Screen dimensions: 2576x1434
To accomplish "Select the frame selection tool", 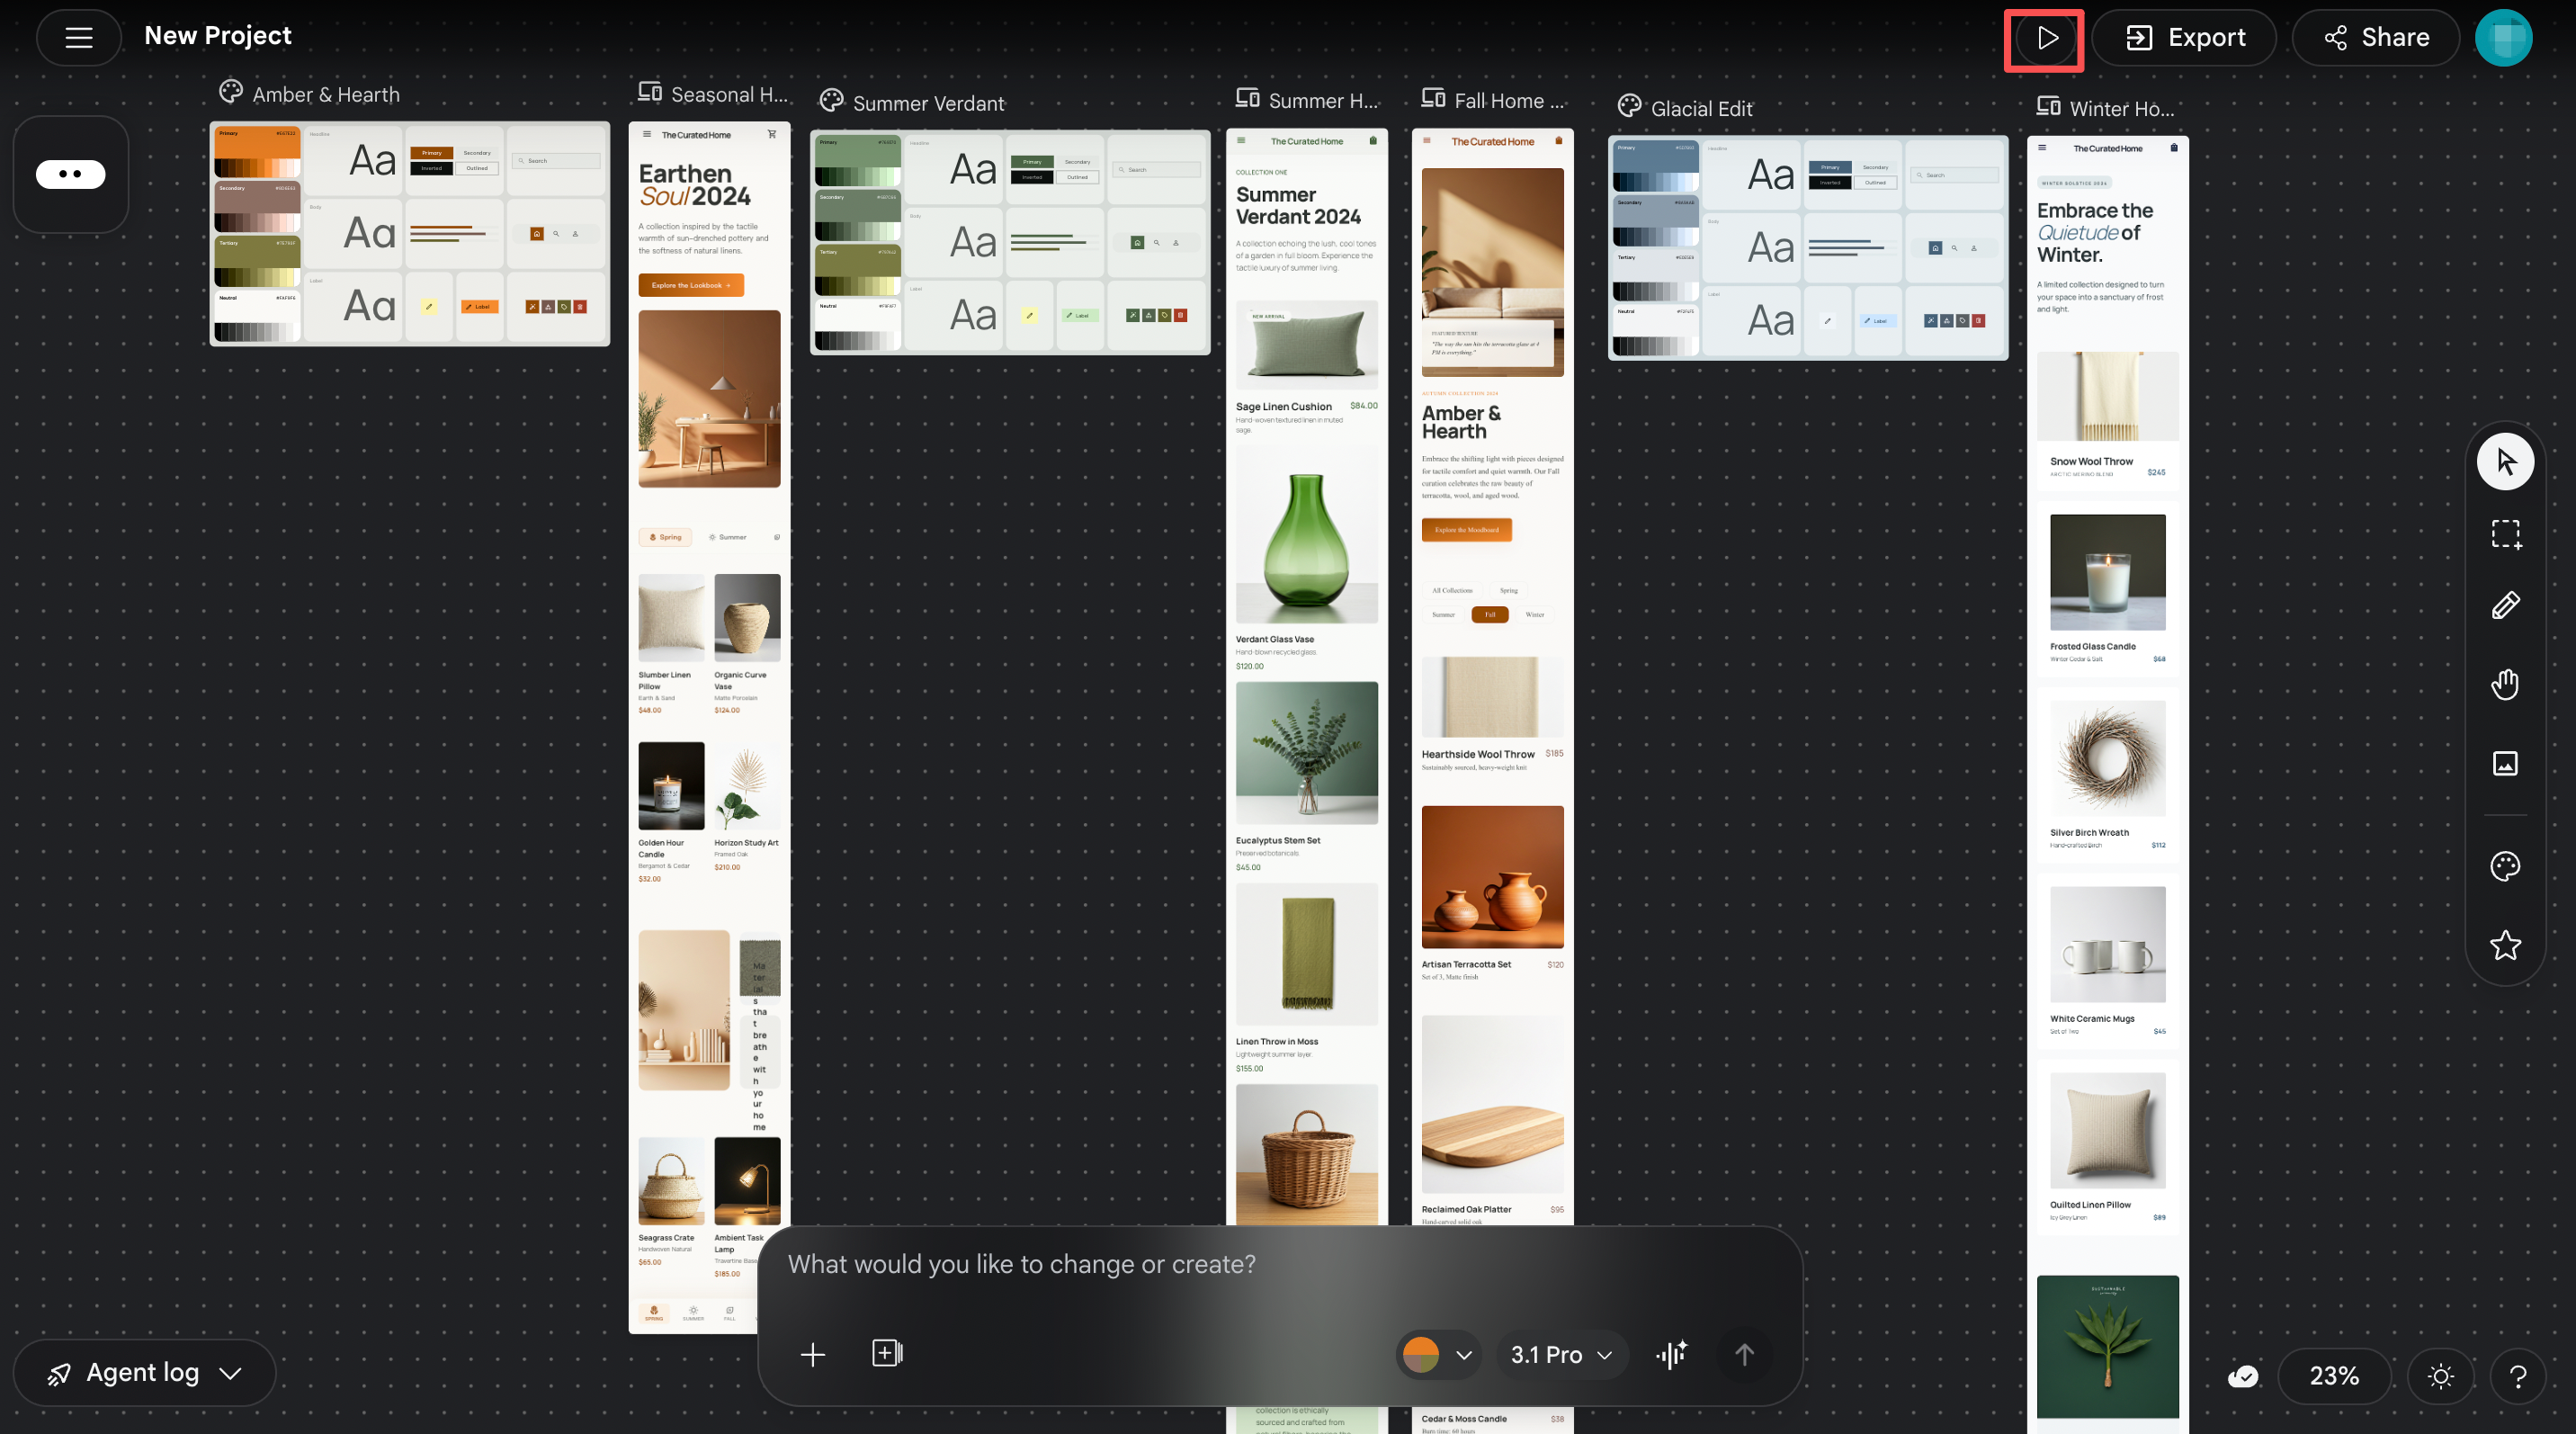I will pos(2505,534).
